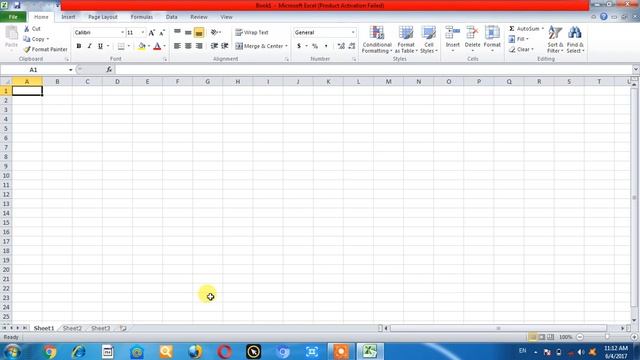Decrease font size with Shrink Font
Image resolution: width=640 pixels, height=360 pixels.
click(162, 33)
